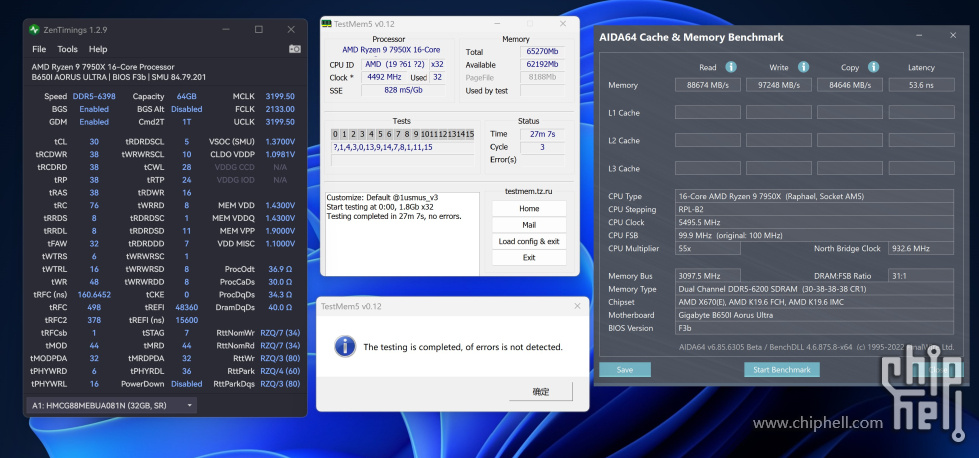Image resolution: width=979 pixels, height=458 pixels.
Task: Click the testmem.tz.ru link
Action: pyautogui.click(x=528, y=191)
